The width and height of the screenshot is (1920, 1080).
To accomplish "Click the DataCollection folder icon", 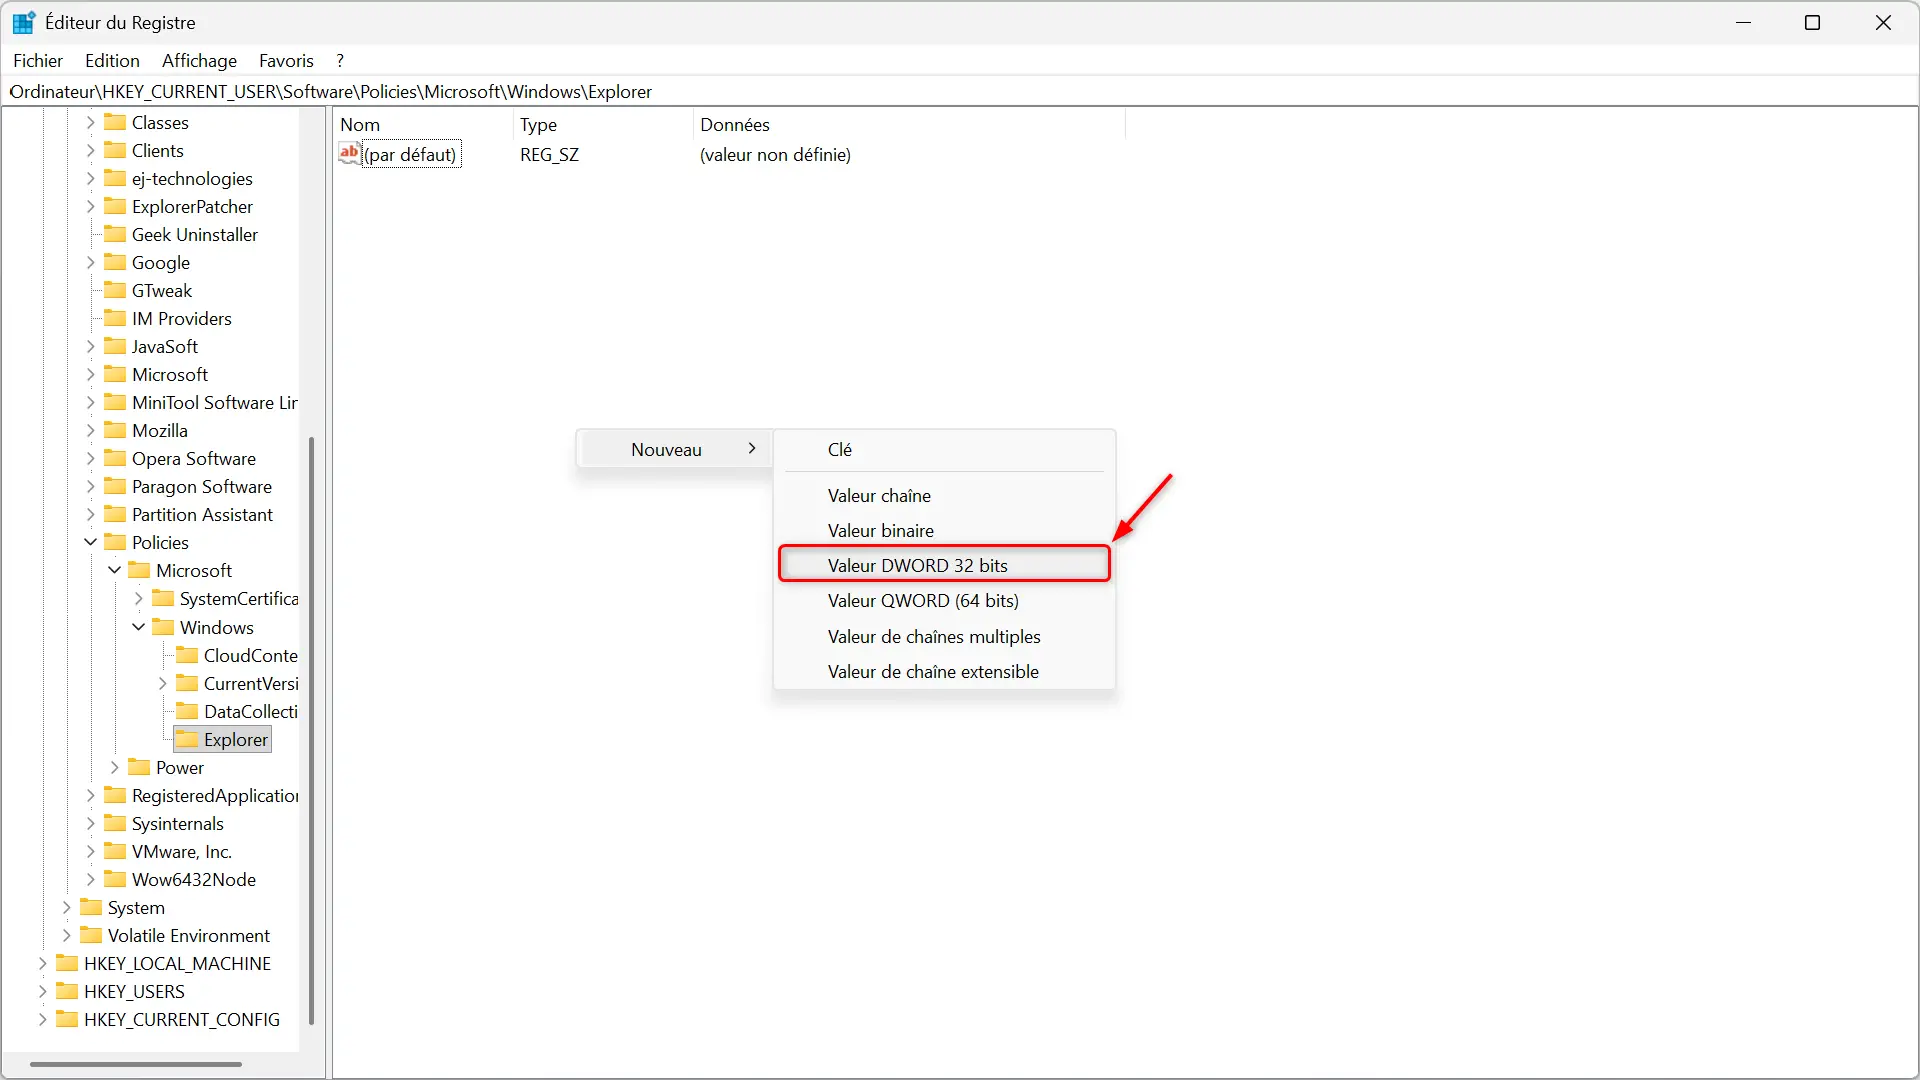I will coord(187,711).
